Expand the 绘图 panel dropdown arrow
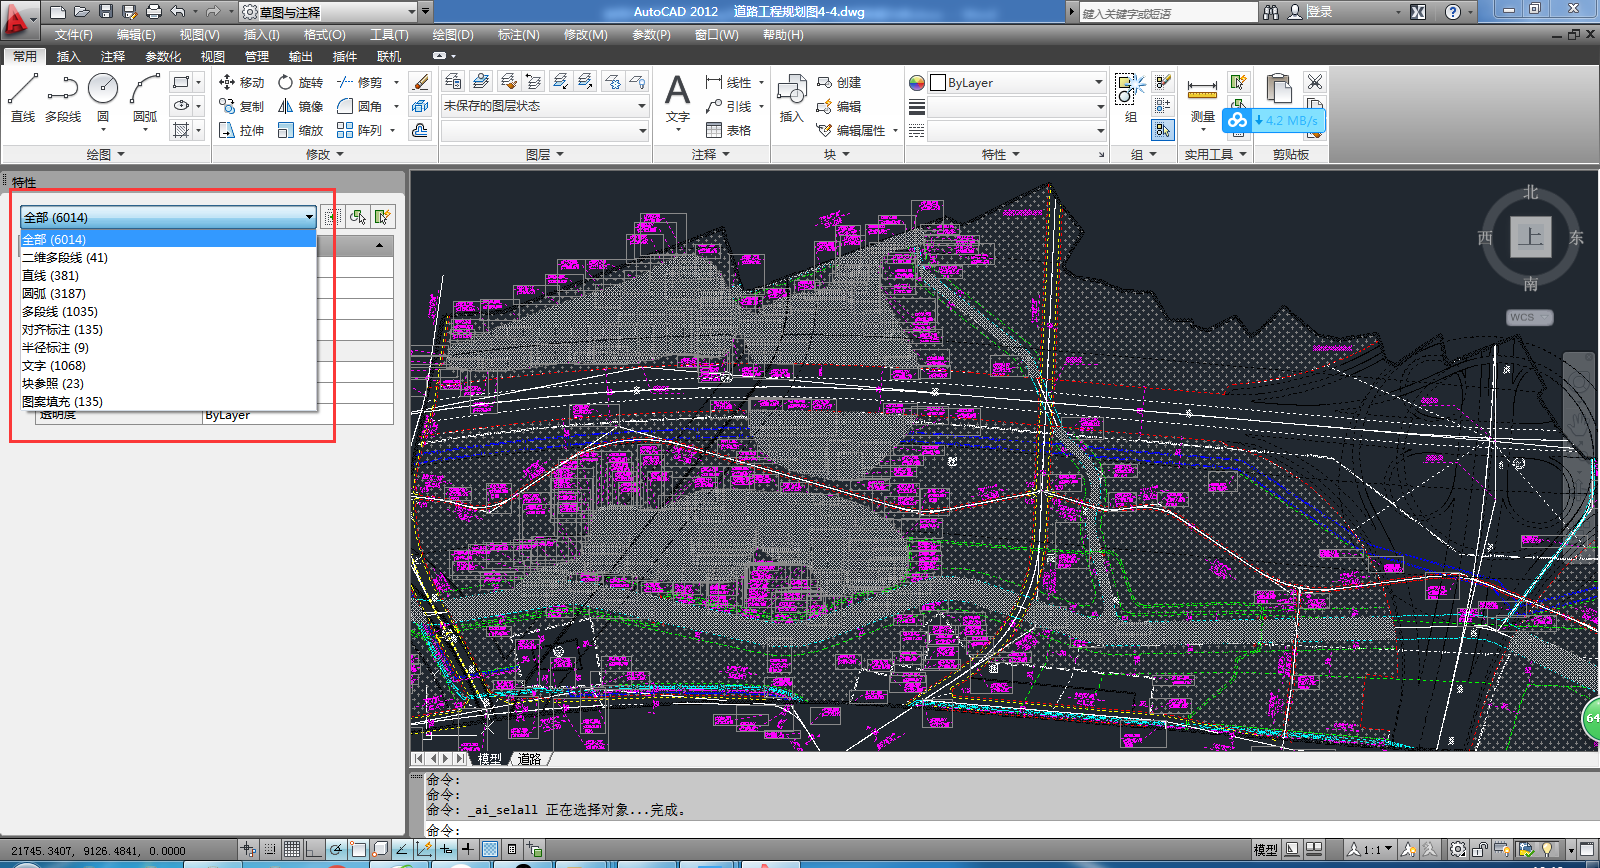This screenshot has height=868, width=1600. point(121,154)
